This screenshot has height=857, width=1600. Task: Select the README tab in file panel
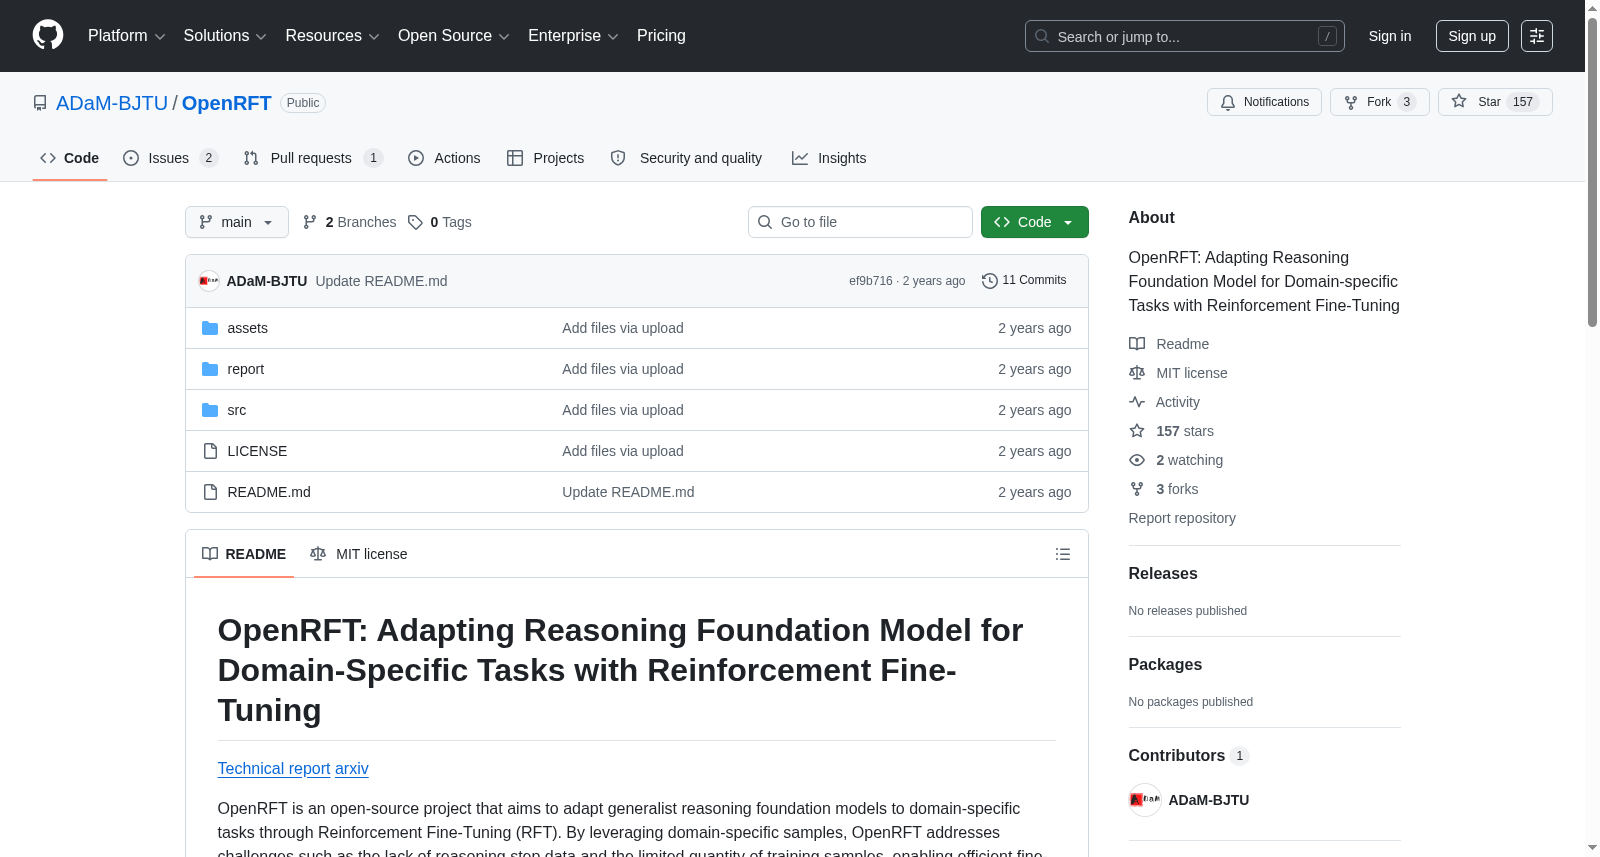pos(244,554)
